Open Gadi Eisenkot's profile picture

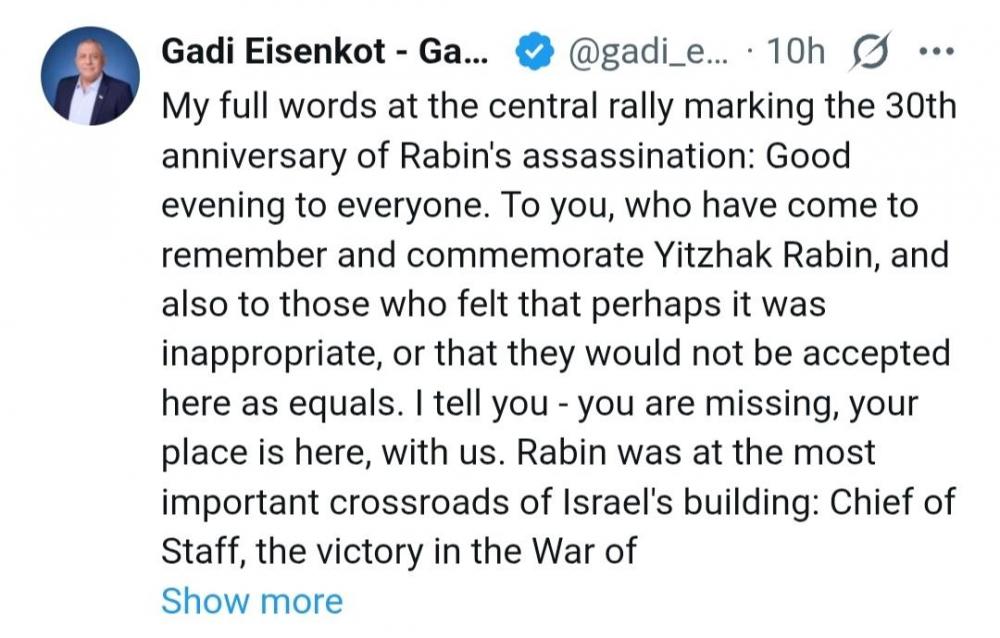90,77
